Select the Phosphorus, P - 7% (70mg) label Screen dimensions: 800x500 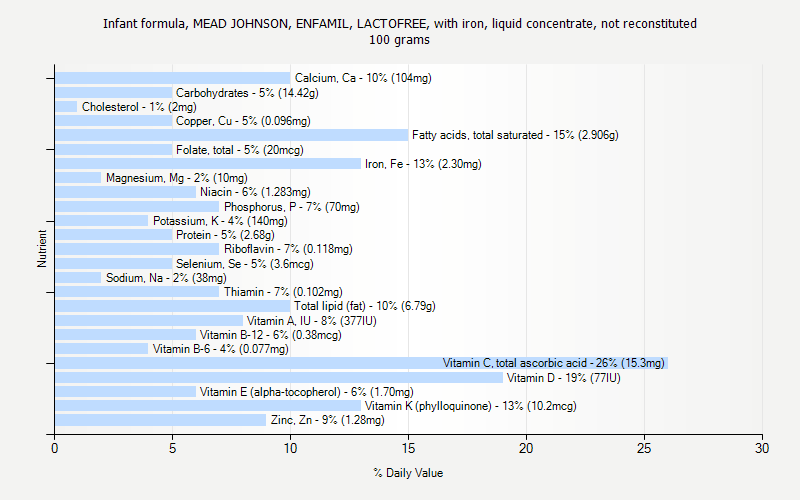pyautogui.click(x=291, y=207)
